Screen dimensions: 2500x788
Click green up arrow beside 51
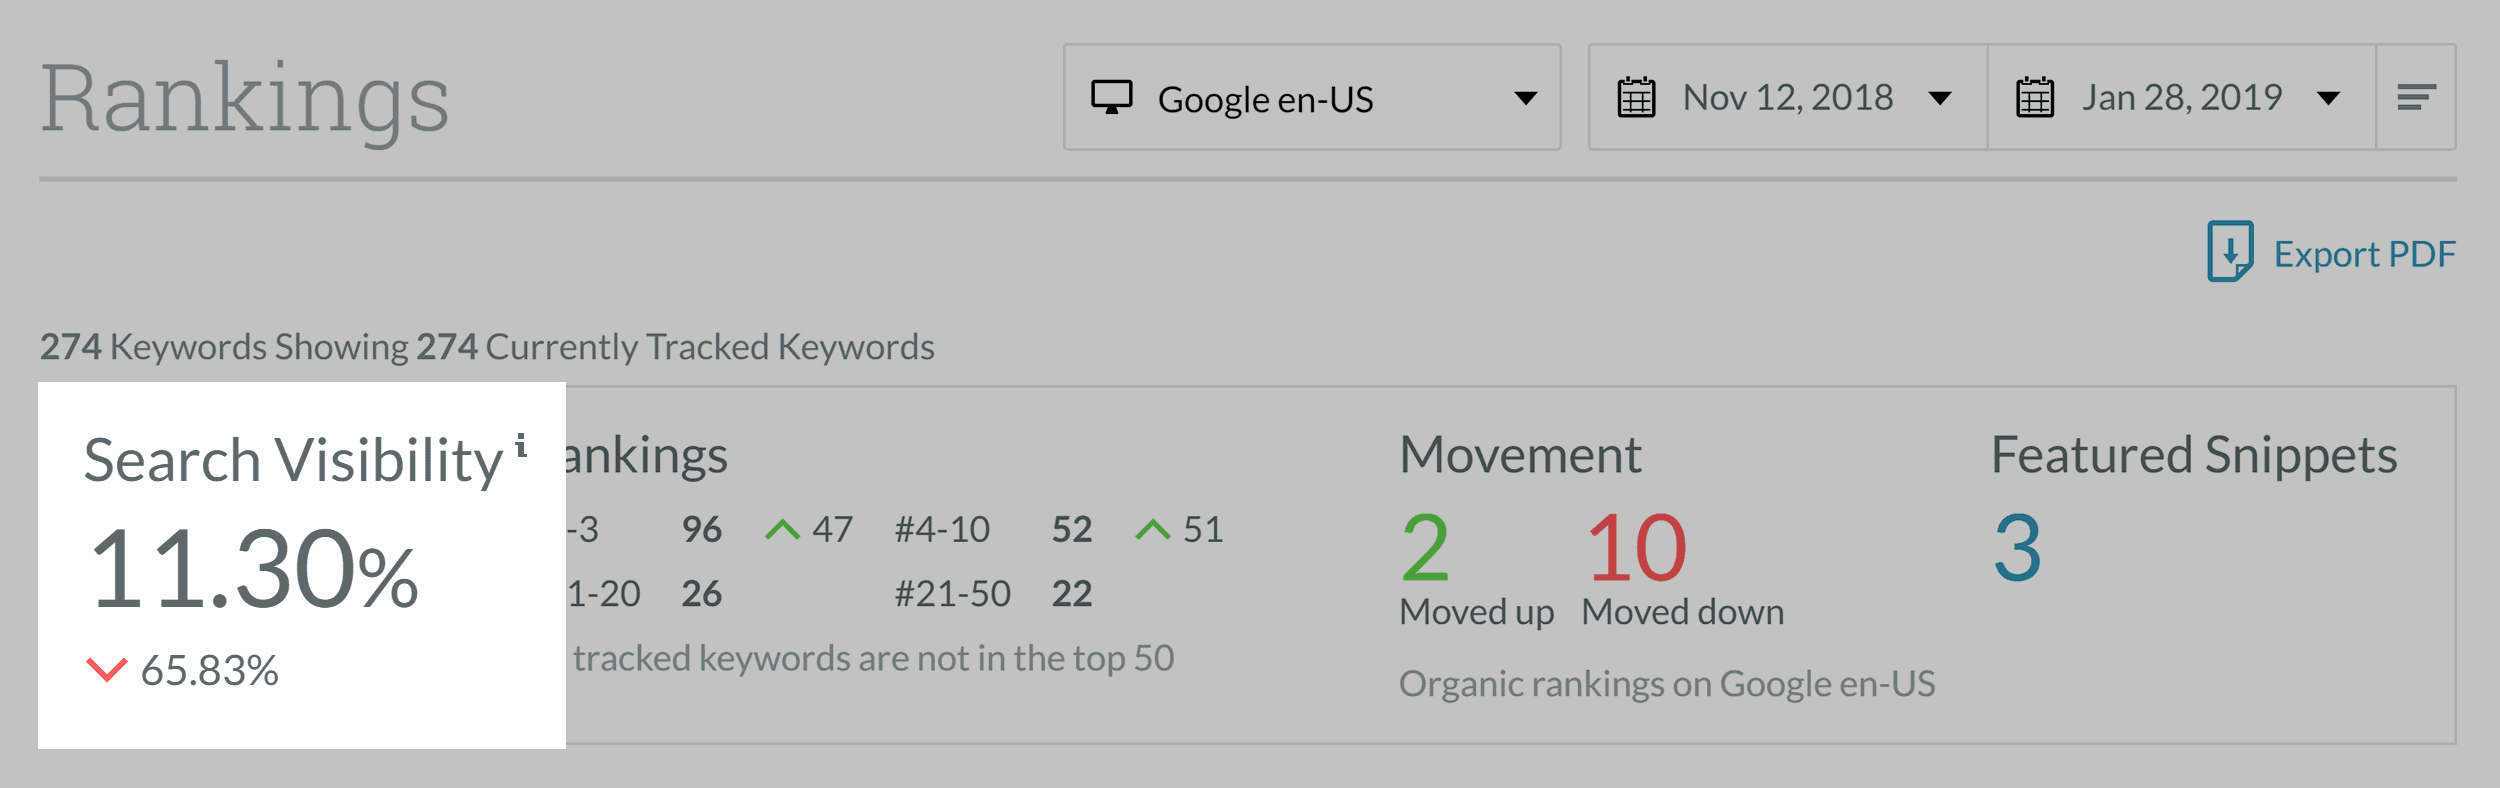1152,529
